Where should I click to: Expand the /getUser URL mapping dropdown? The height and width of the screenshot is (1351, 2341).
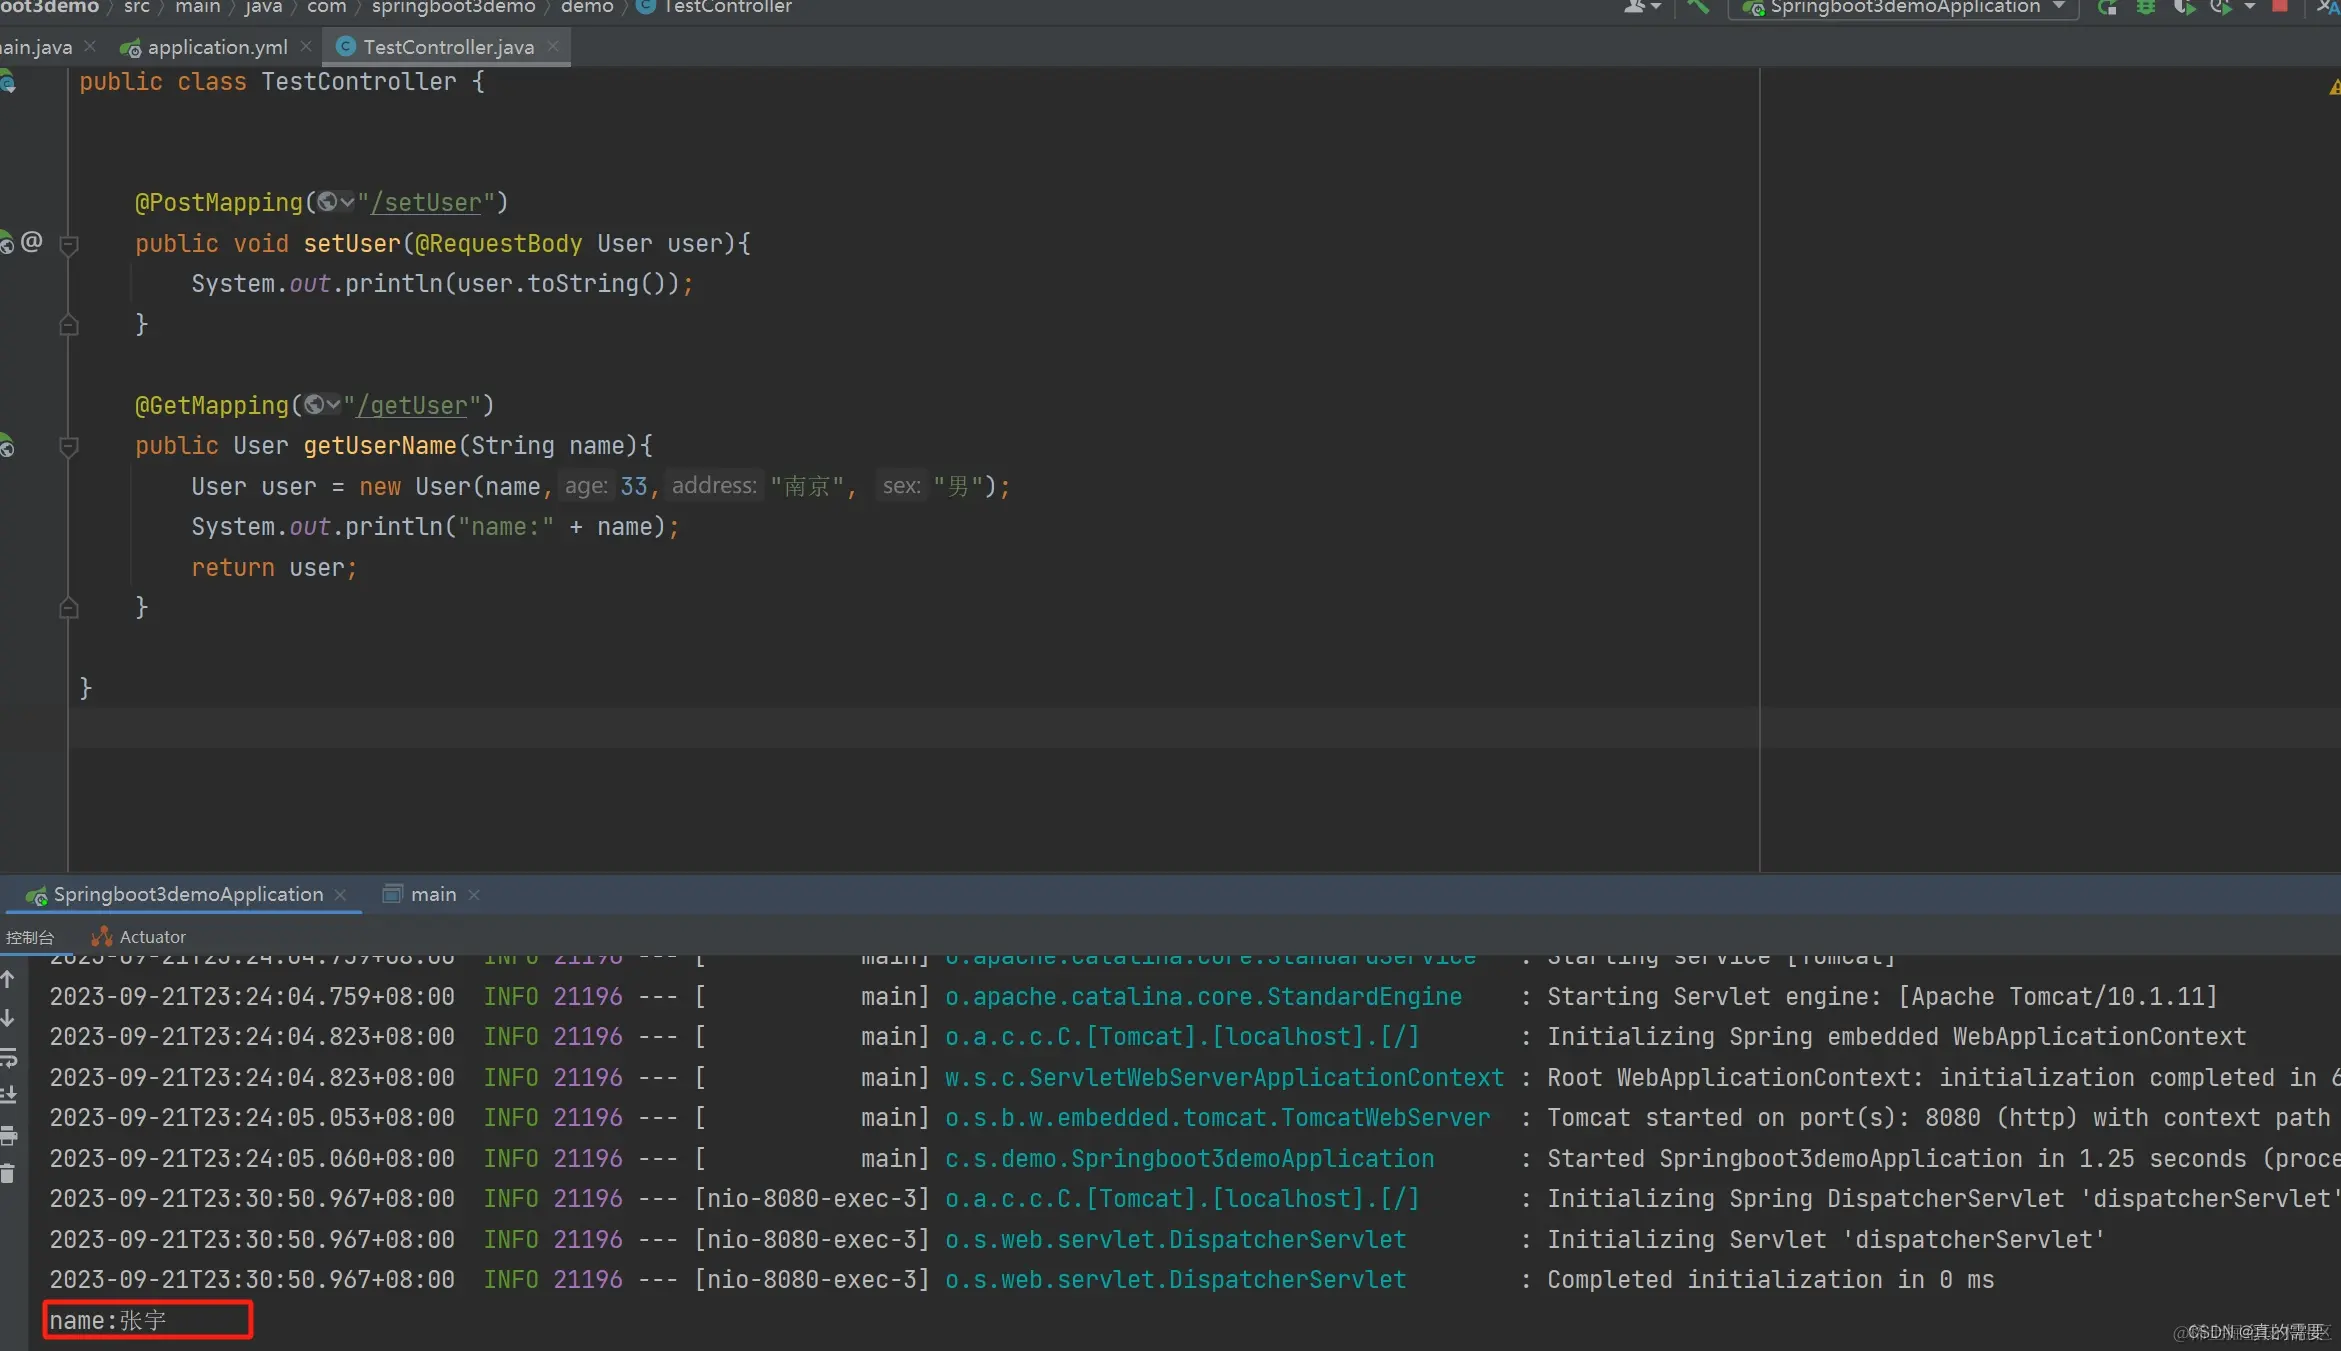[322, 405]
